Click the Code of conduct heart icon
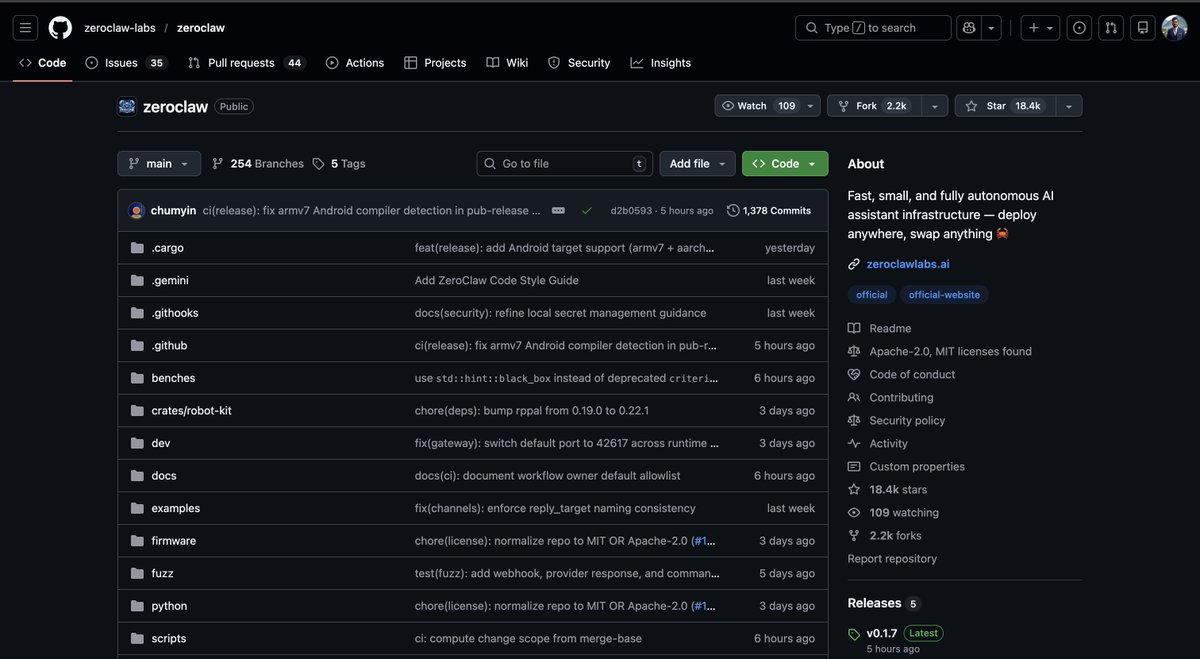This screenshot has width=1200, height=659. [854, 374]
